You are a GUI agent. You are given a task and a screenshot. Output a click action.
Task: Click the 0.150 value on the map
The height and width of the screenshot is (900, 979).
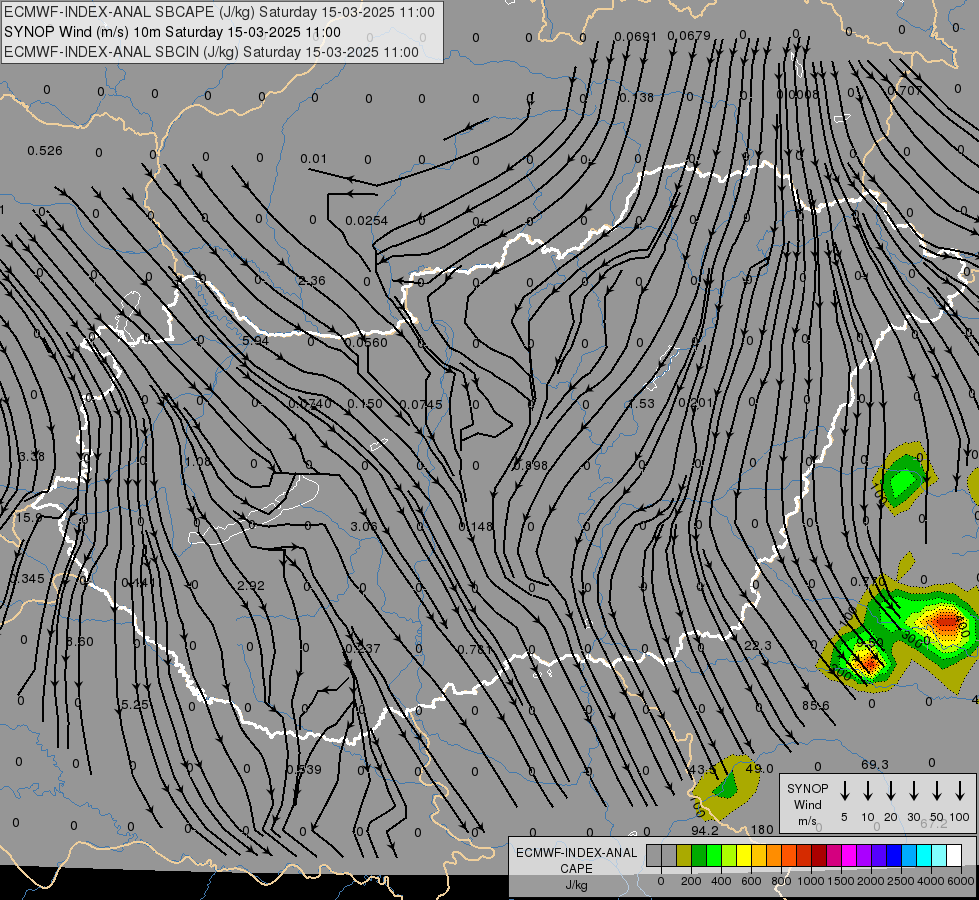click(365, 403)
